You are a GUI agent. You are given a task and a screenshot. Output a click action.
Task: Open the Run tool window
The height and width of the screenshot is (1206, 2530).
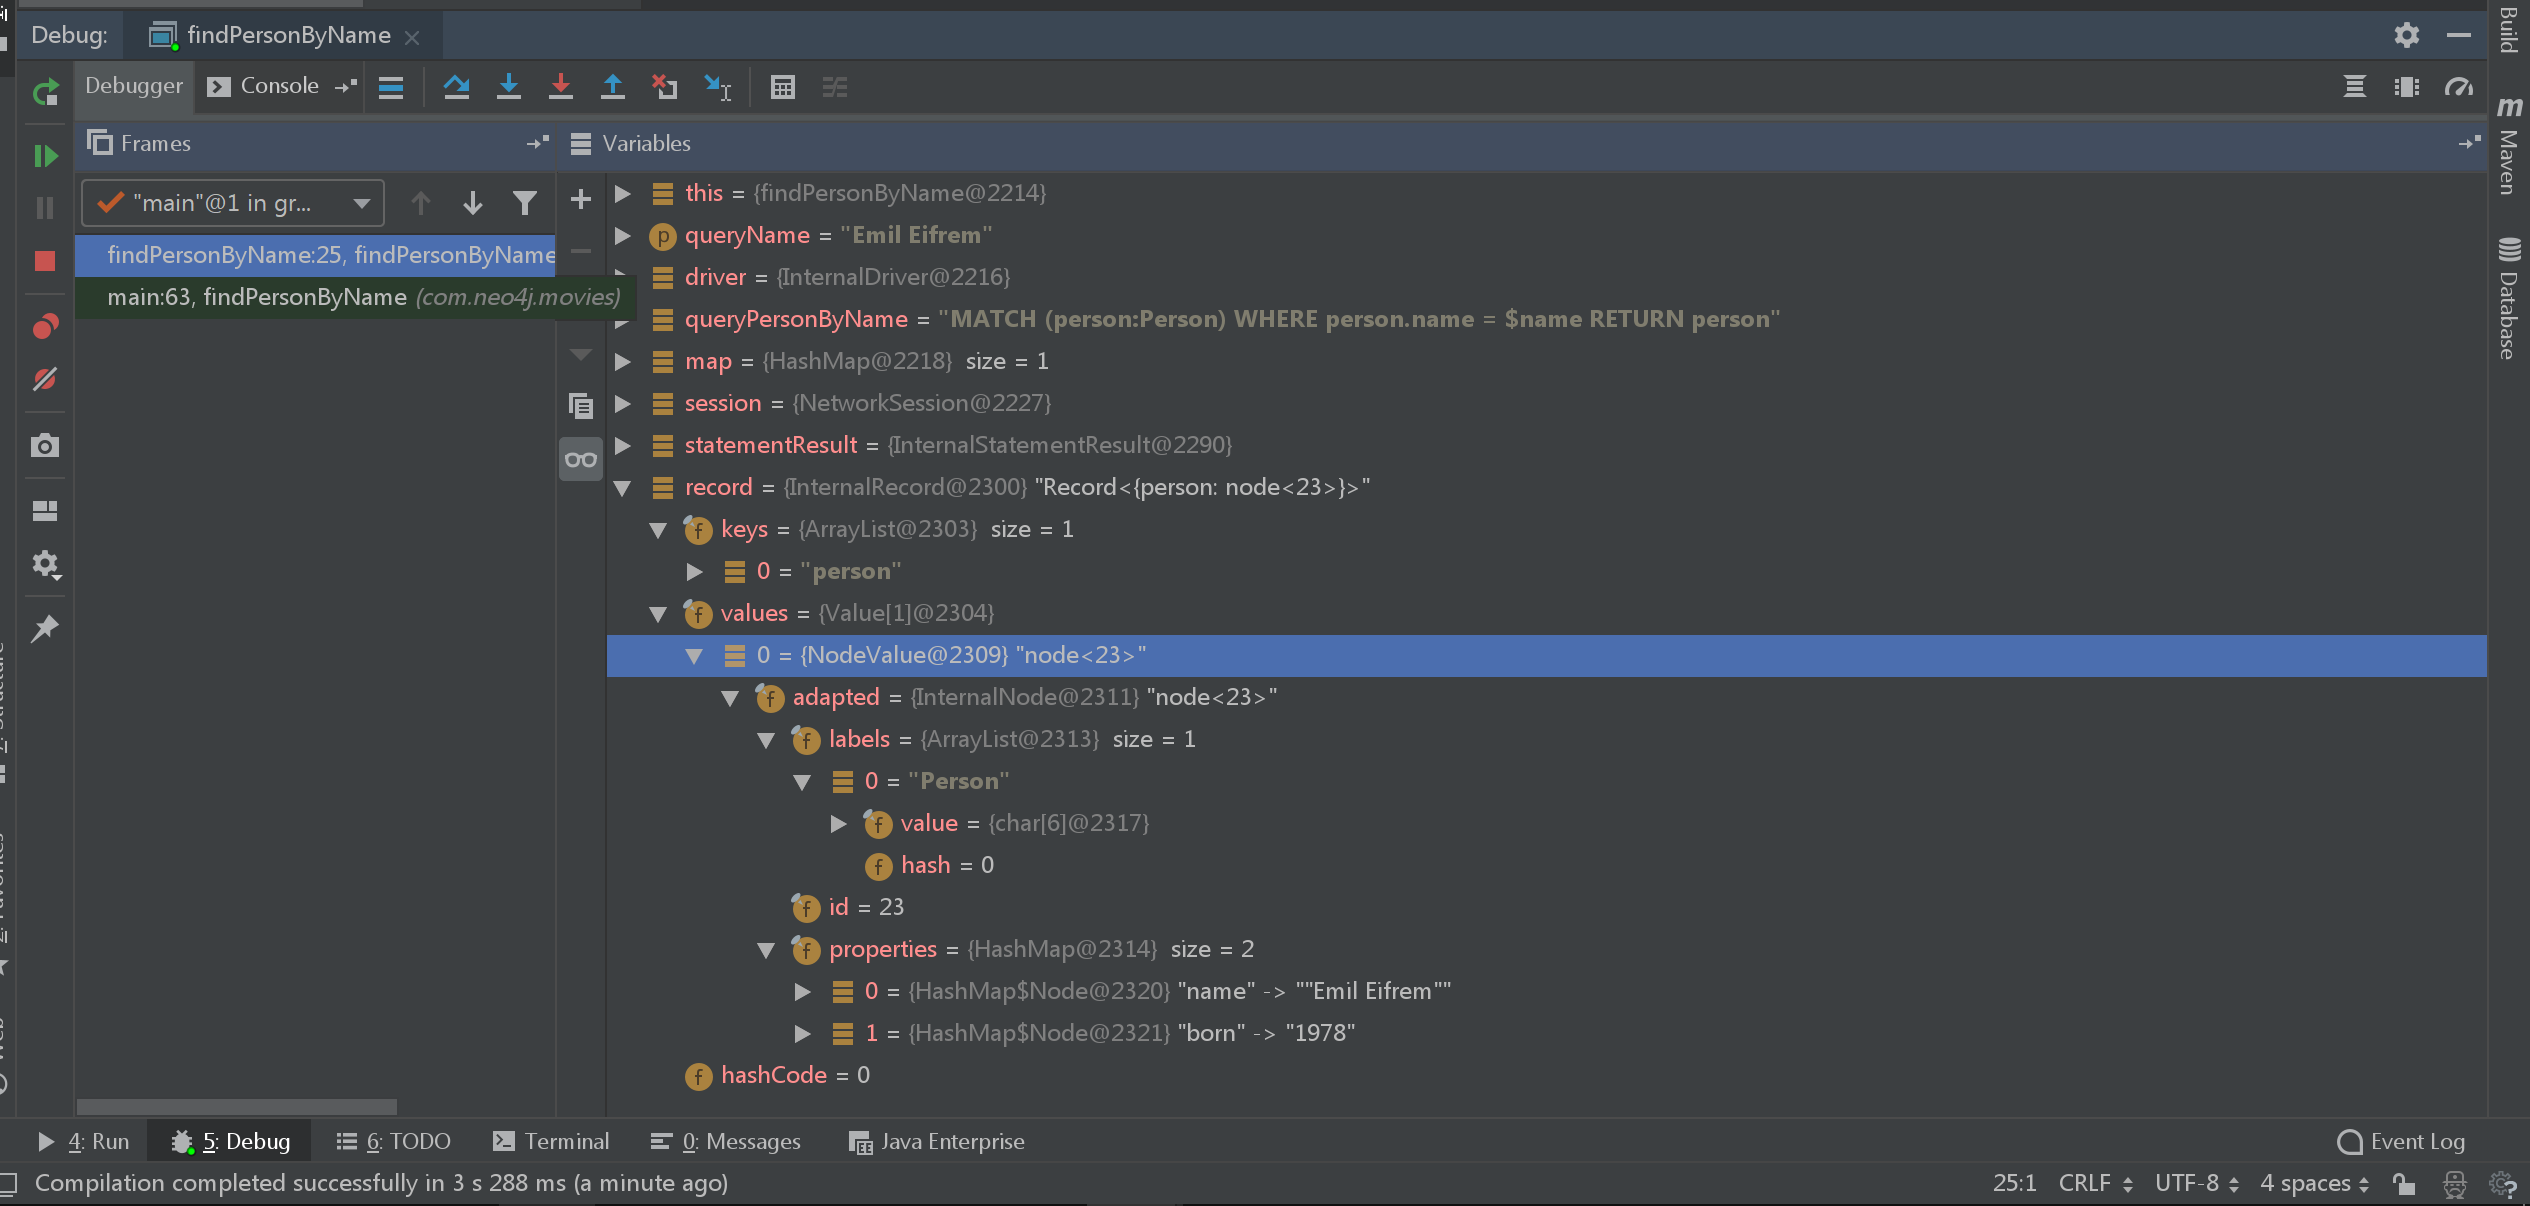(84, 1141)
